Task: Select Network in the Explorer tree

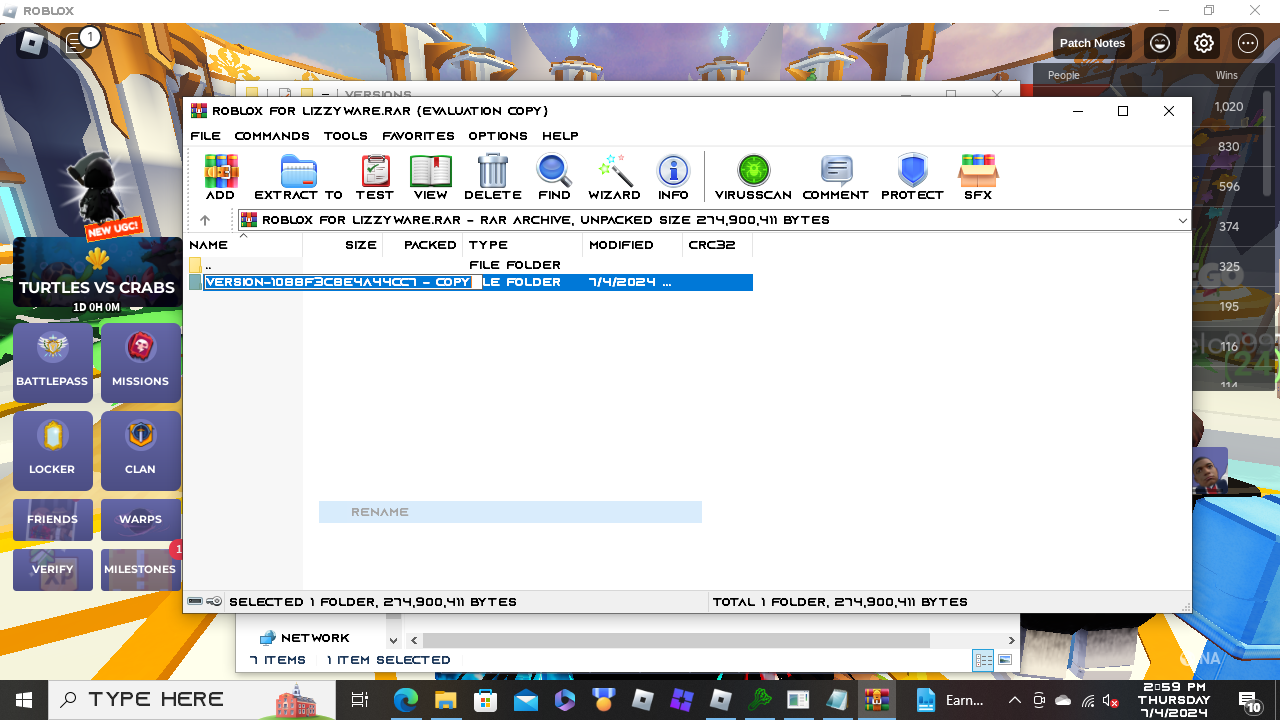Action: click(x=305, y=638)
